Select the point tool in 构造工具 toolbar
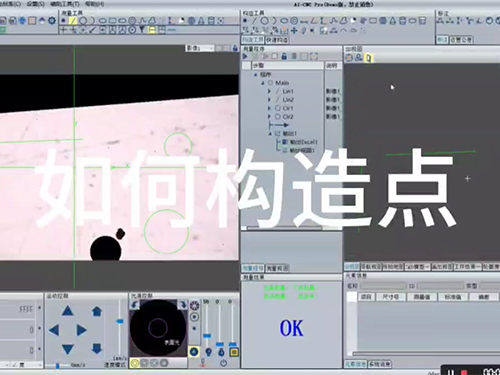This screenshot has width=500, height=375. coord(245,21)
